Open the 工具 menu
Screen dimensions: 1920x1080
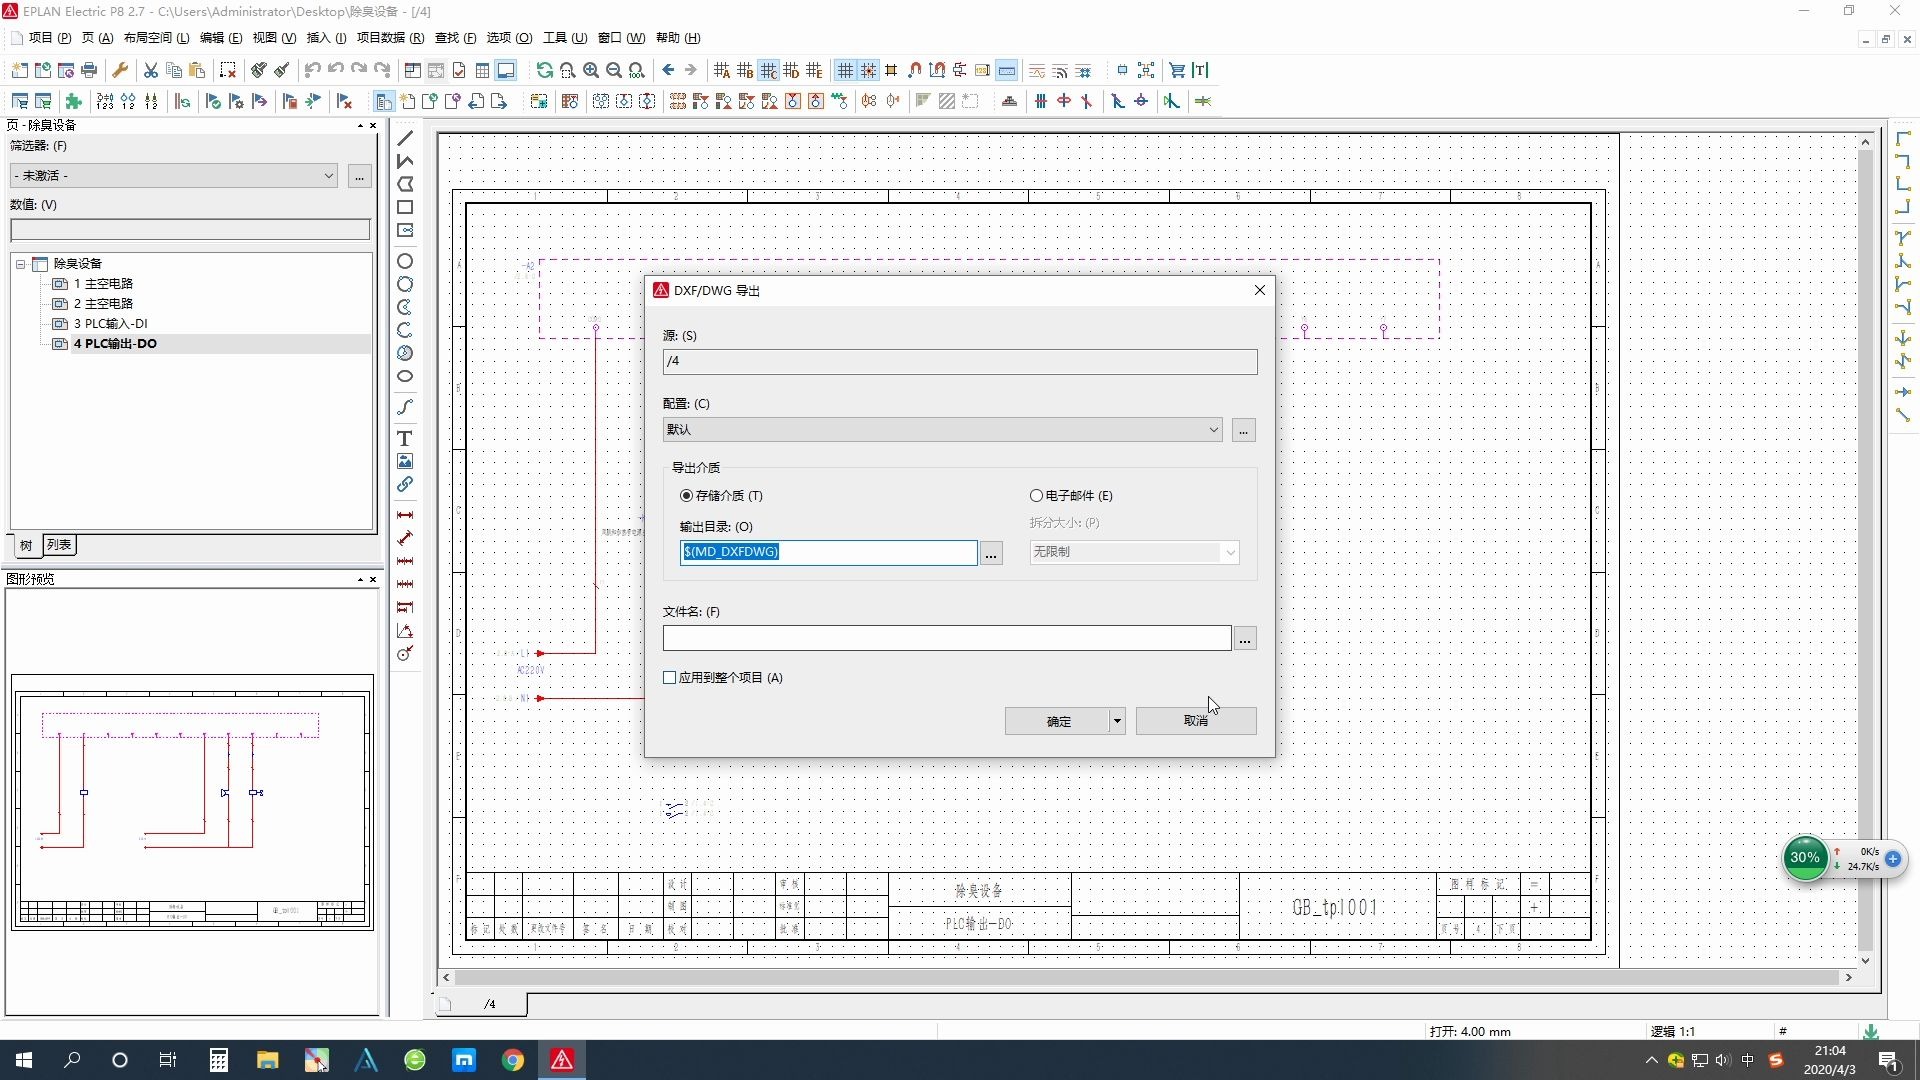click(x=564, y=38)
